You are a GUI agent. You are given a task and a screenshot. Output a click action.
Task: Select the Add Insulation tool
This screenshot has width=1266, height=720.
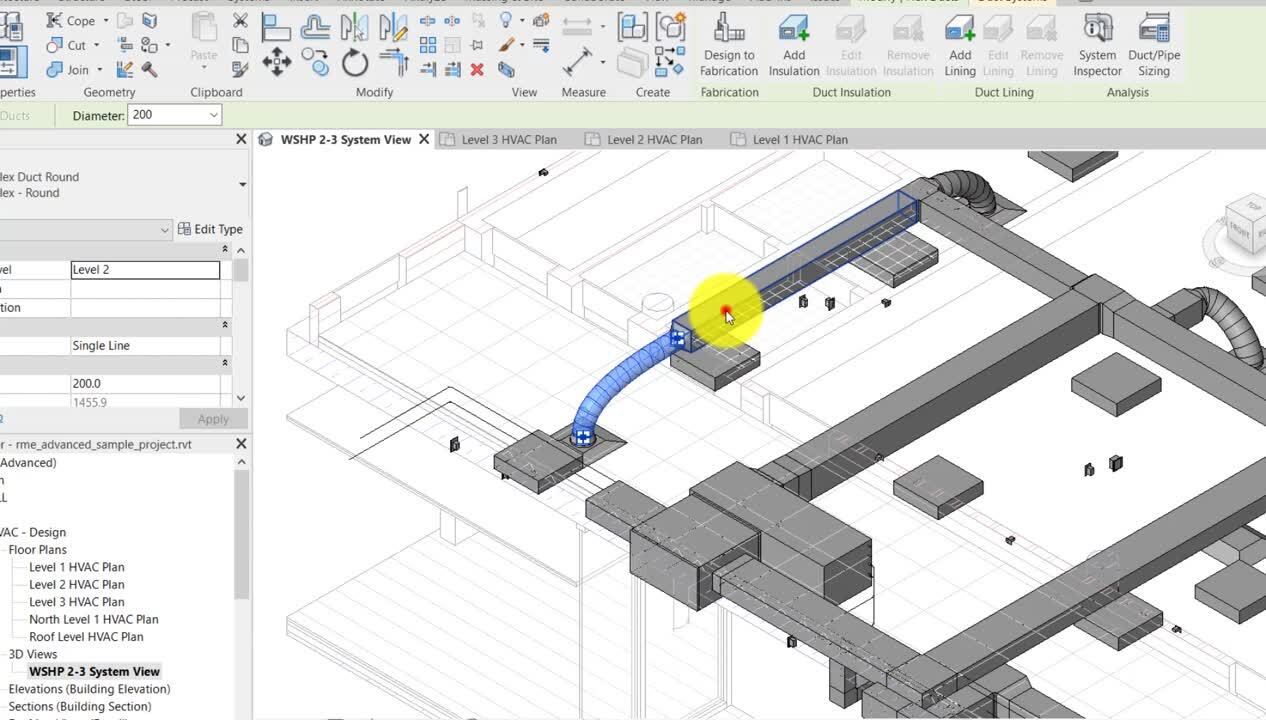793,45
